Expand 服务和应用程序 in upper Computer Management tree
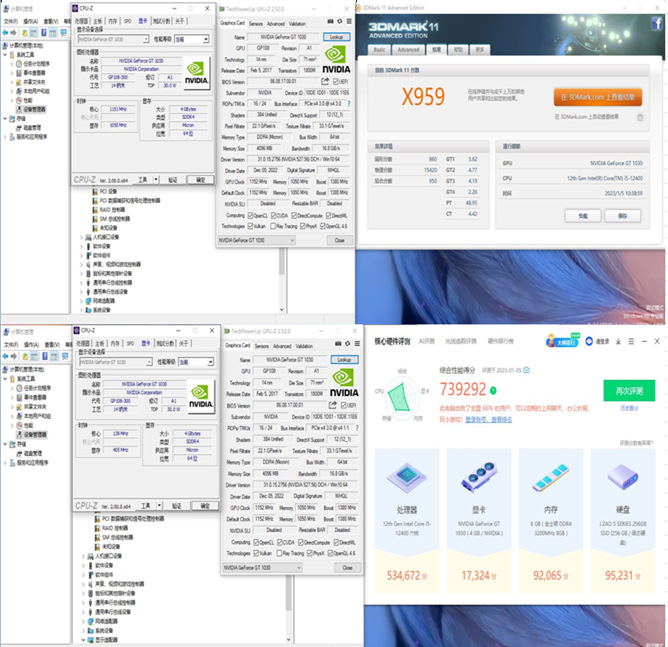Image resolution: width=668 pixels, height=647 pixels. (x=5, y=137)
